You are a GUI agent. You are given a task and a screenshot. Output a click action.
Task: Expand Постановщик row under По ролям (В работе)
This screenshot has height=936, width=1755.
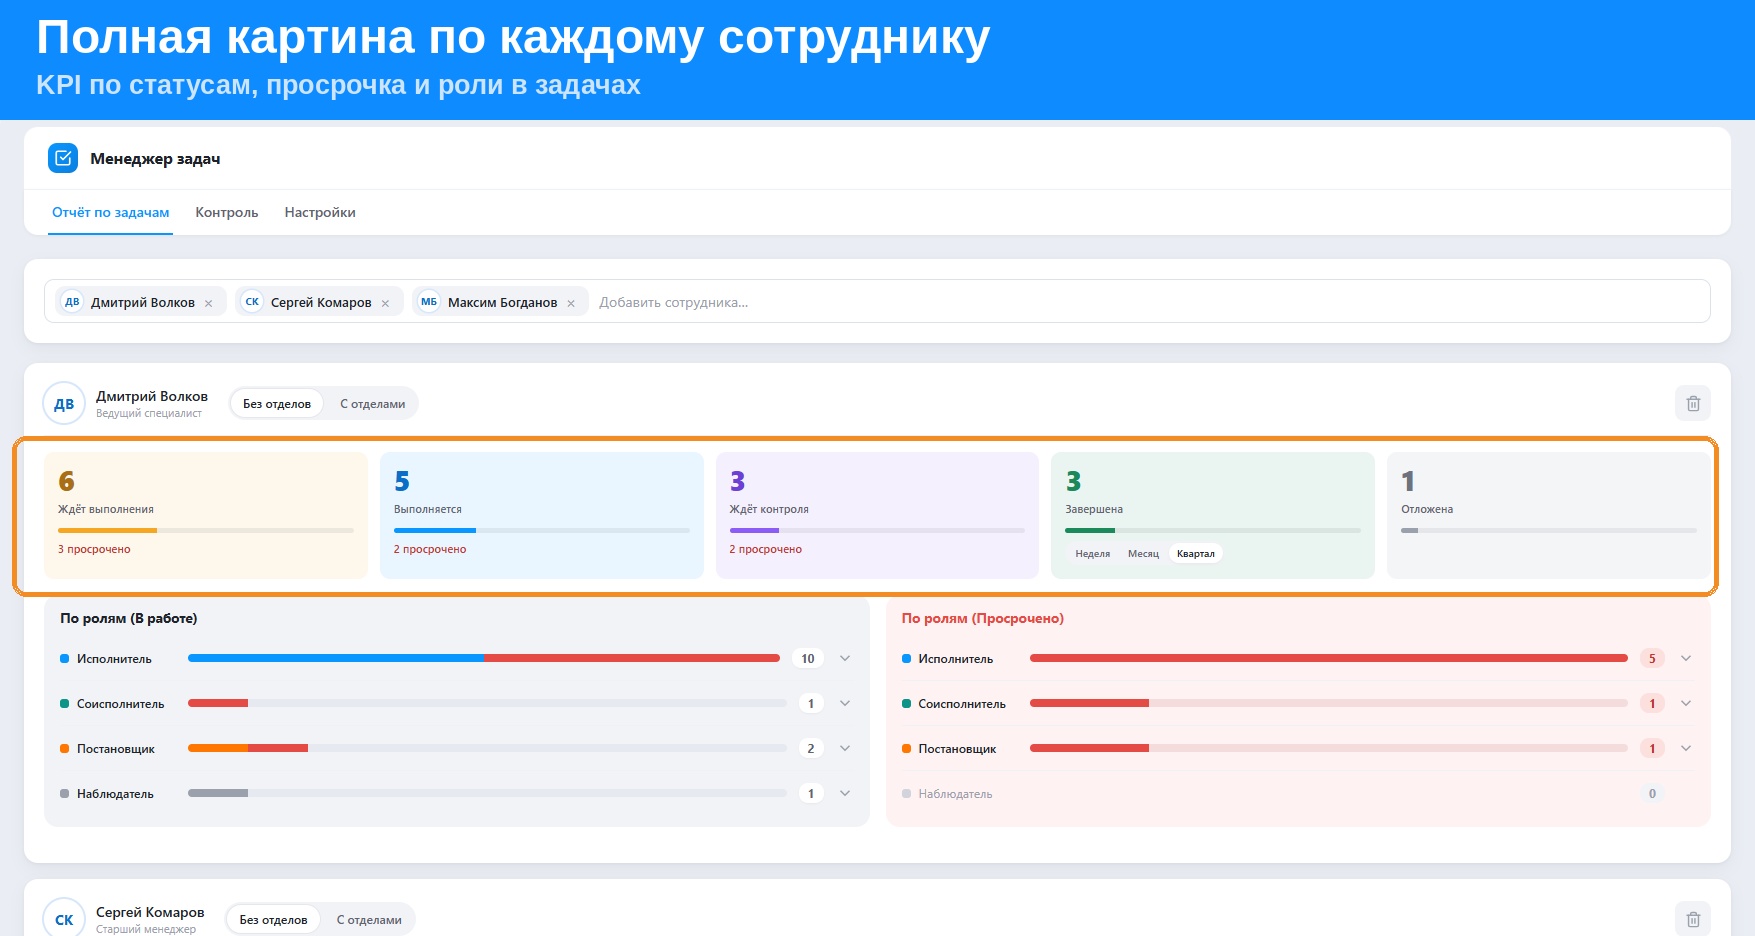point(845,748)
